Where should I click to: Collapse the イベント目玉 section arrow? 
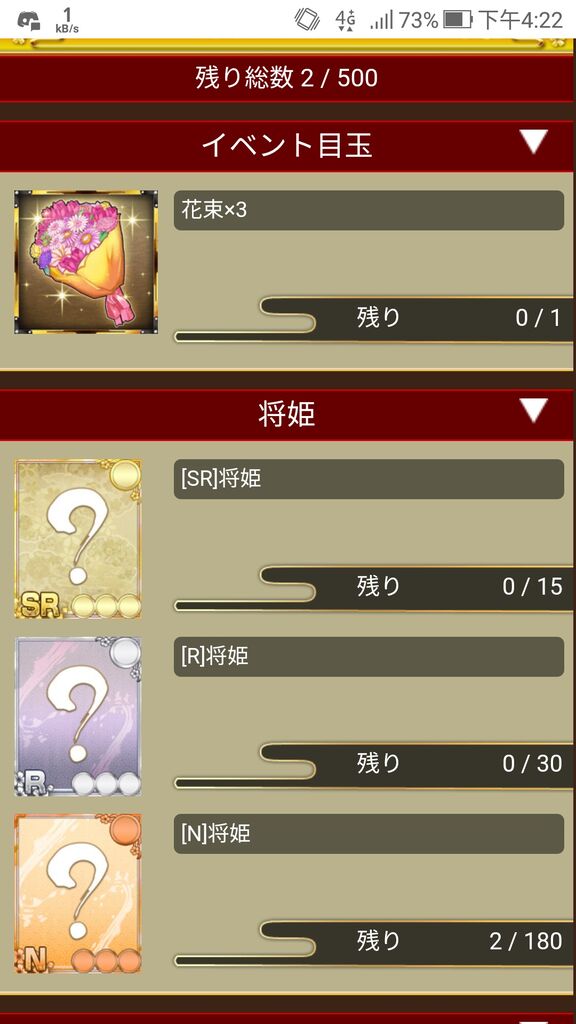pos(534,142)
